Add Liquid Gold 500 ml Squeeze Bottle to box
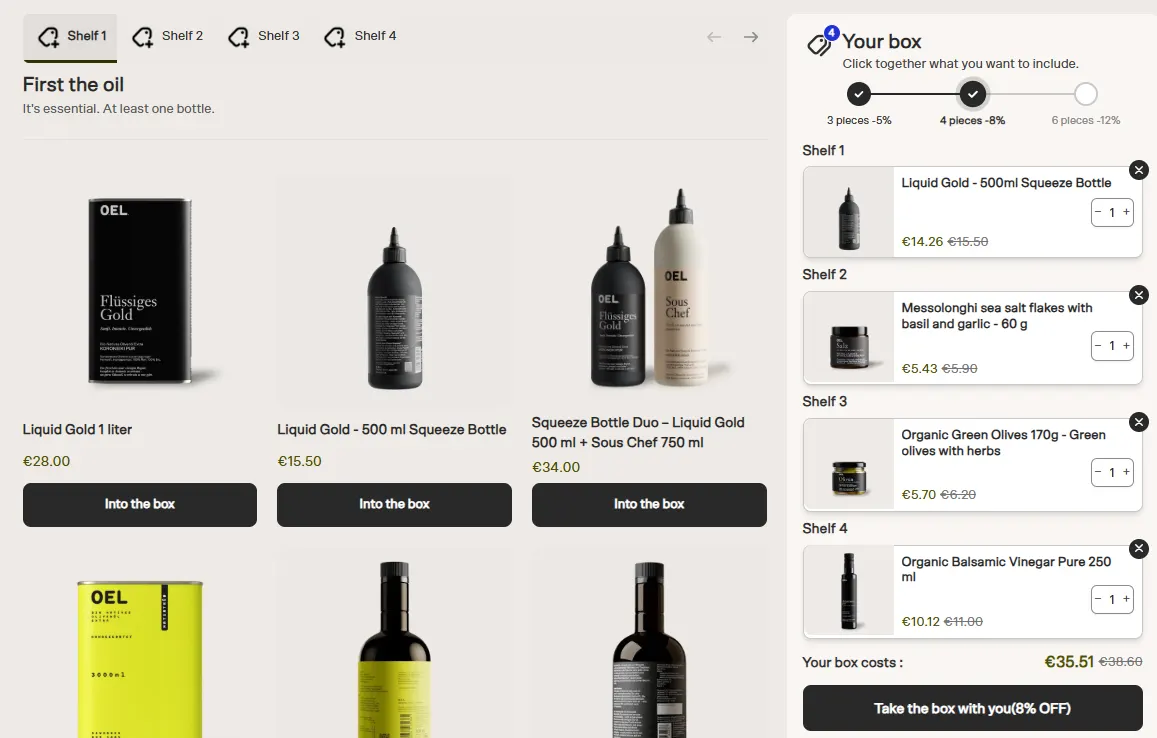Image resolution: width=1157 pixels, height=738 pixels. pos(394,505)
